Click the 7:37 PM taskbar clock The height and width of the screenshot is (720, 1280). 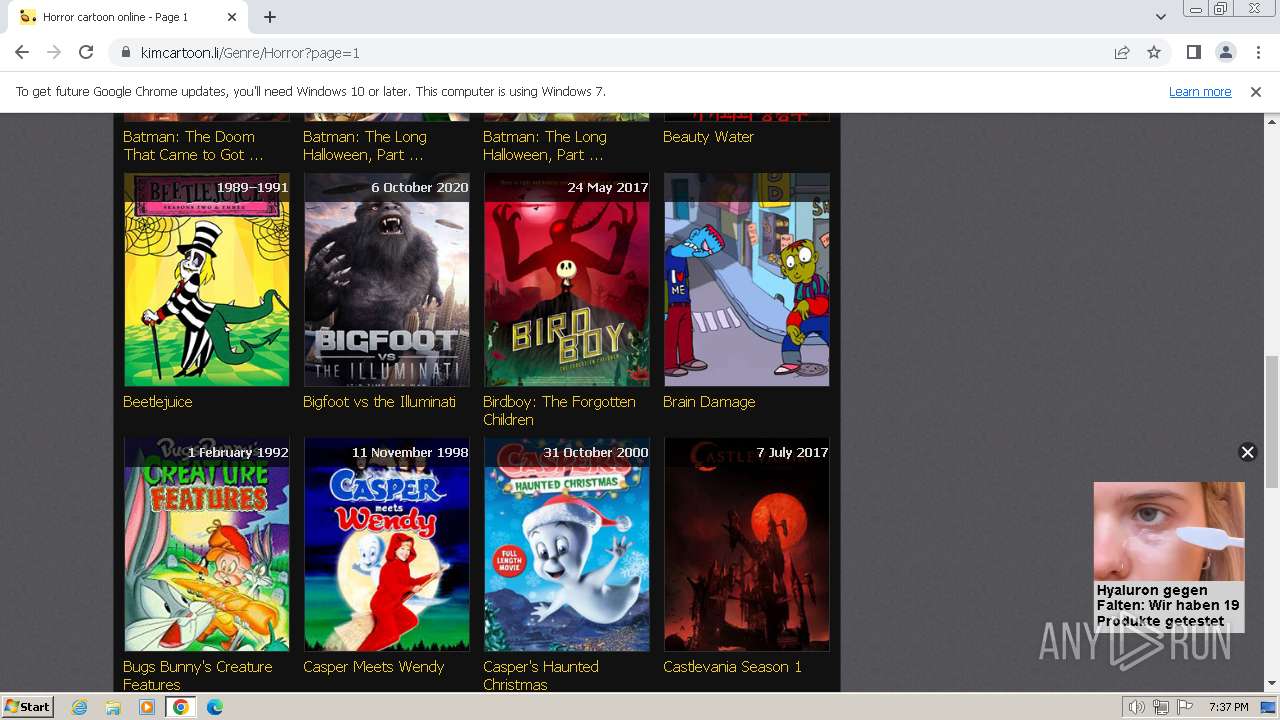pyautogui.click(x=1228, y=707)
